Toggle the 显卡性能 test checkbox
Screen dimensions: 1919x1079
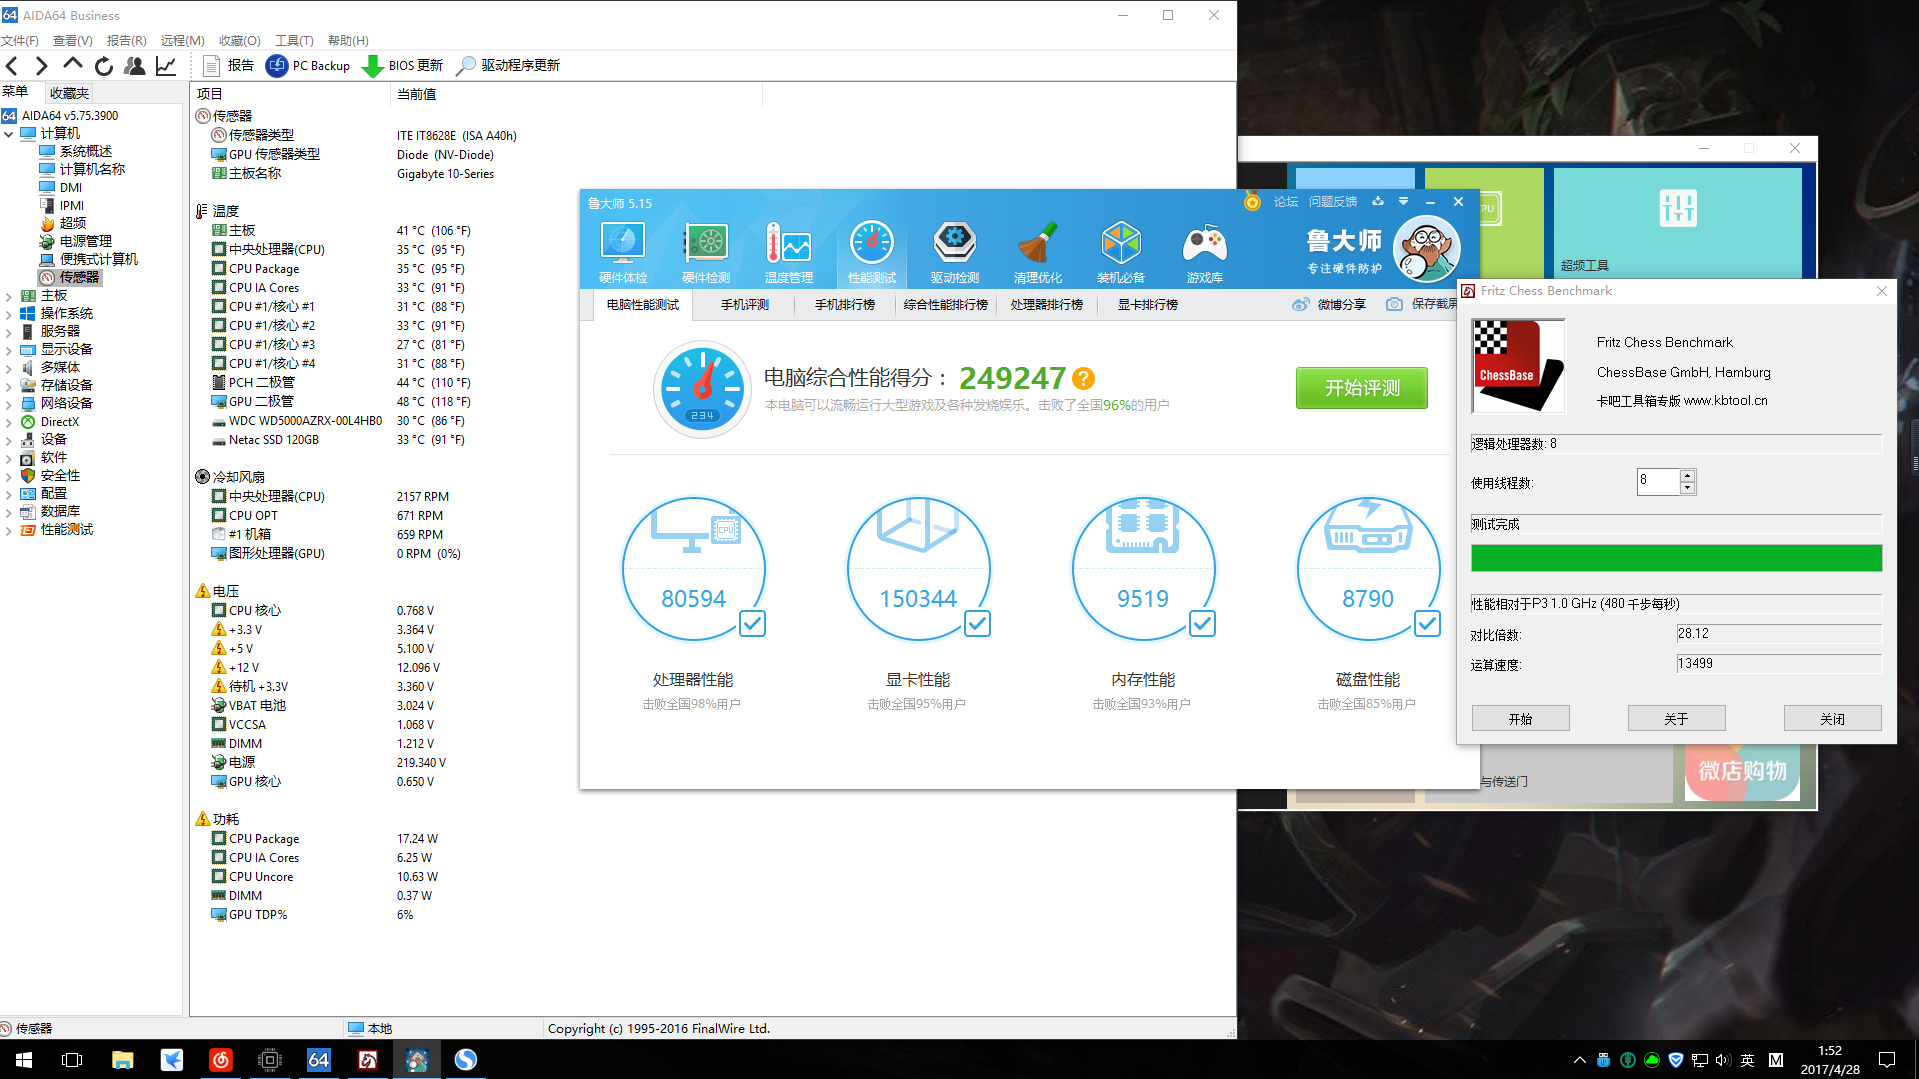point(977,624)
